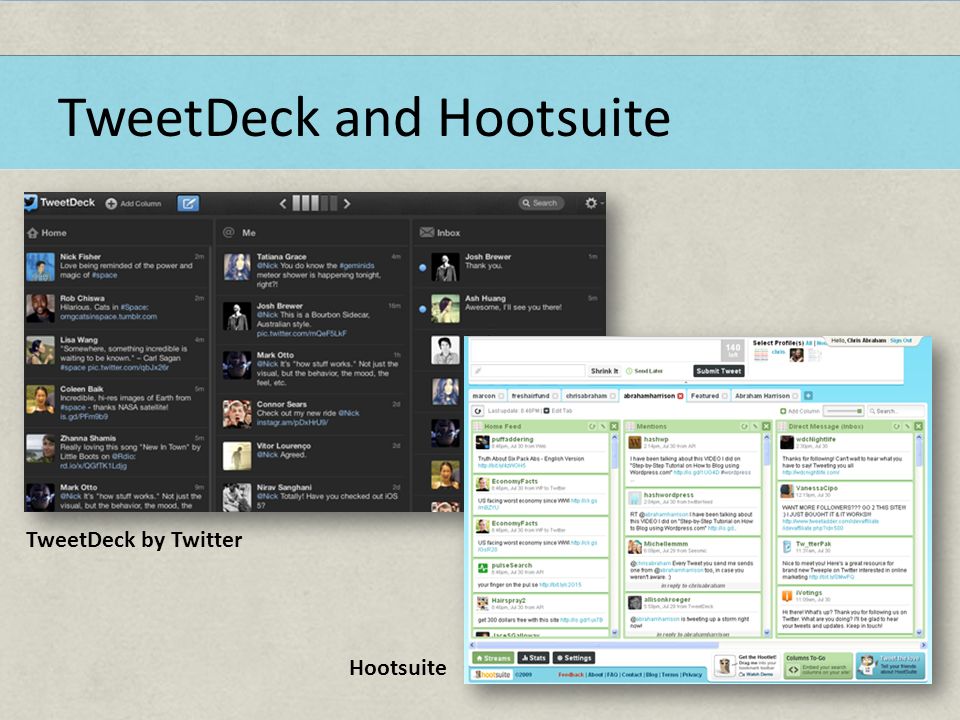Click Add Column in Hootsuite
The width and height of the screenshot is (960, 720).
[800, 411]
